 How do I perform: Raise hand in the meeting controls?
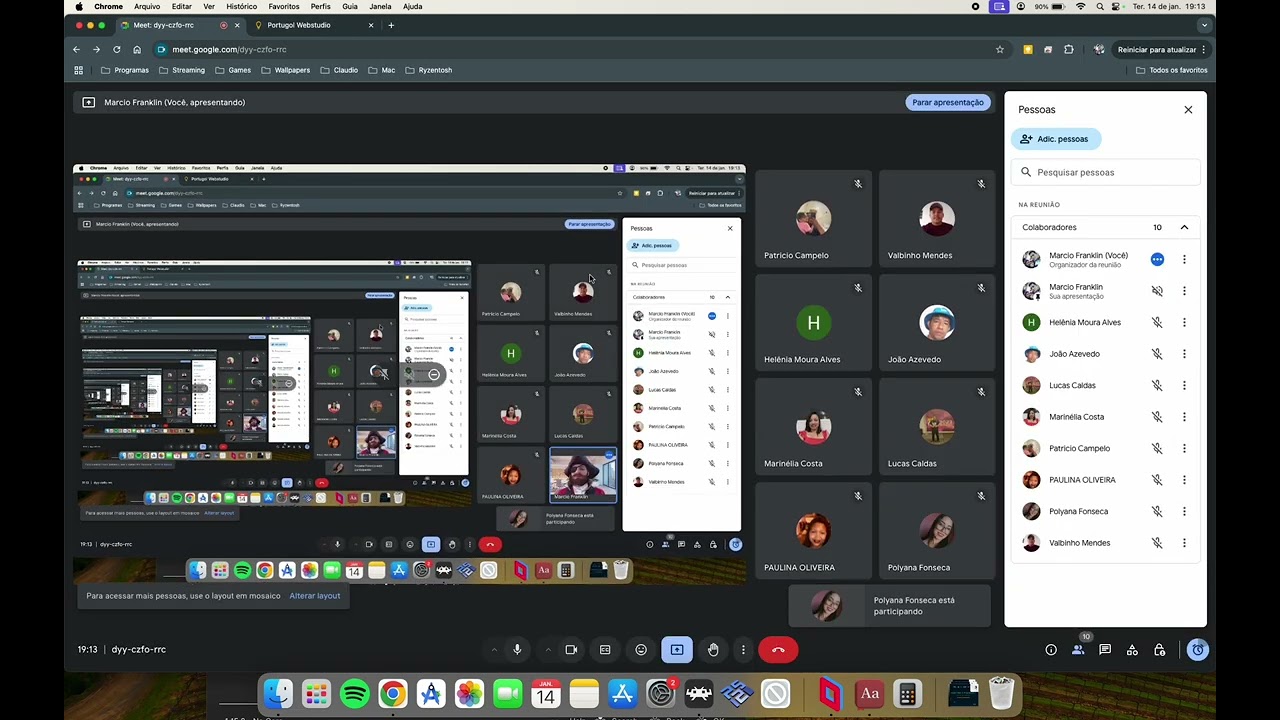pyautogui.click(x=713, y=650)
